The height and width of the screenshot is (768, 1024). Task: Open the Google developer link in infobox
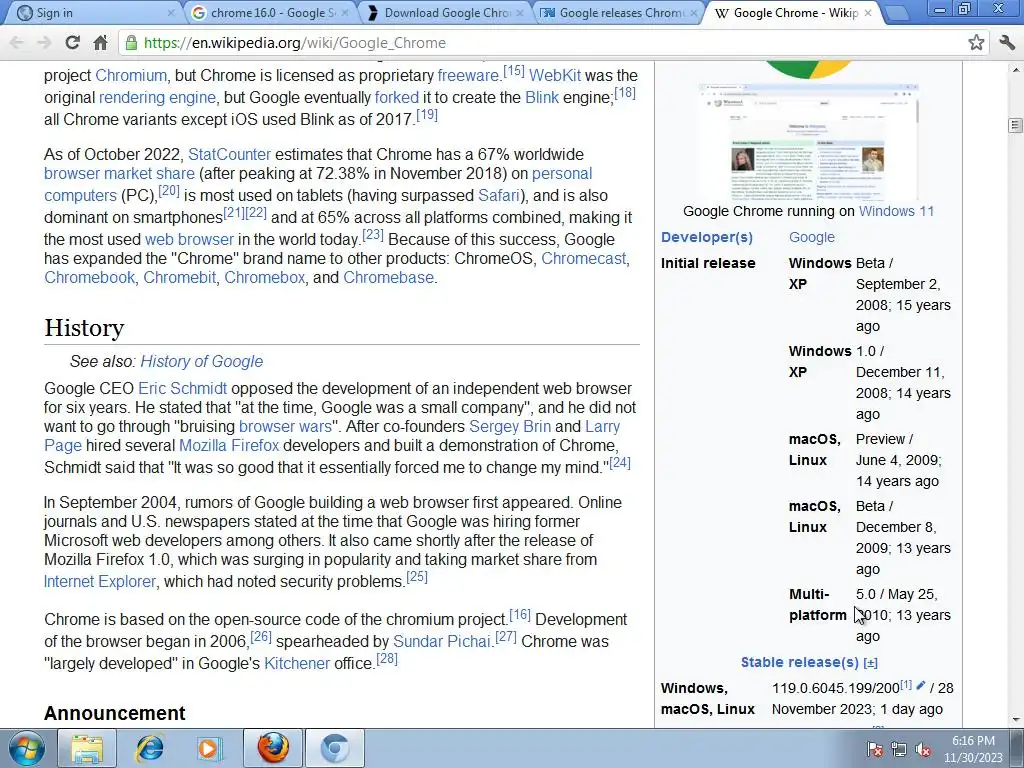(x=812, y=238)
